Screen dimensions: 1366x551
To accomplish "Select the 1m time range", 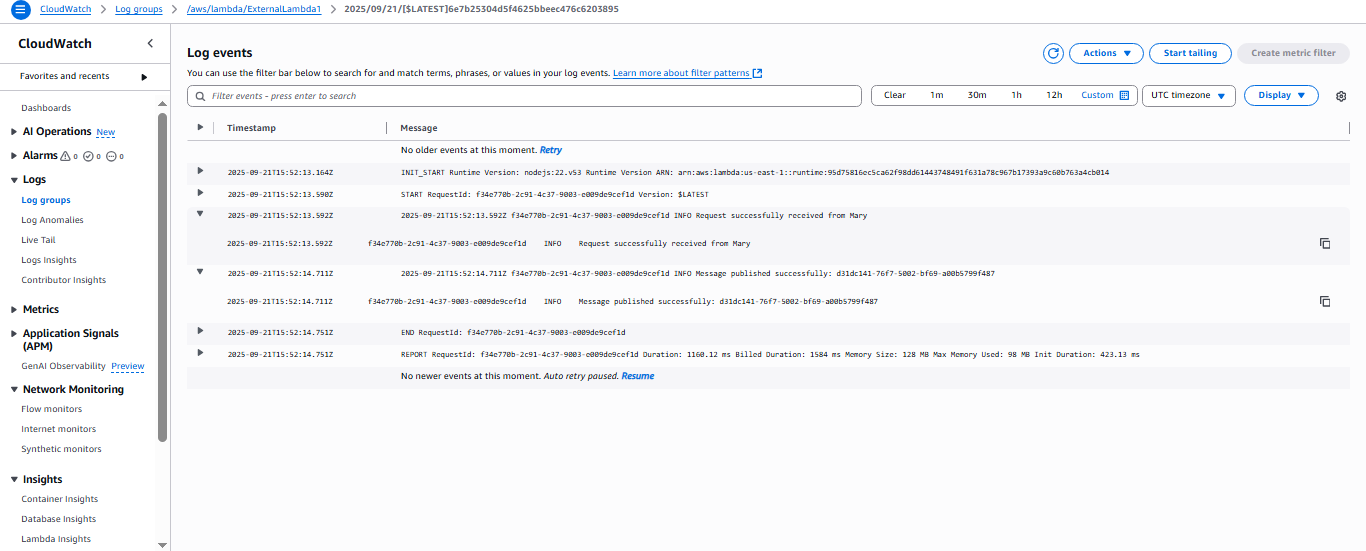I will pos(936,95).
